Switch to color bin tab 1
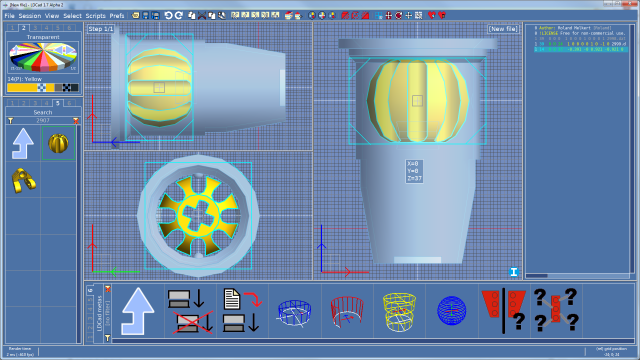Viewport: 640px width, 360px height. [13, 28]
